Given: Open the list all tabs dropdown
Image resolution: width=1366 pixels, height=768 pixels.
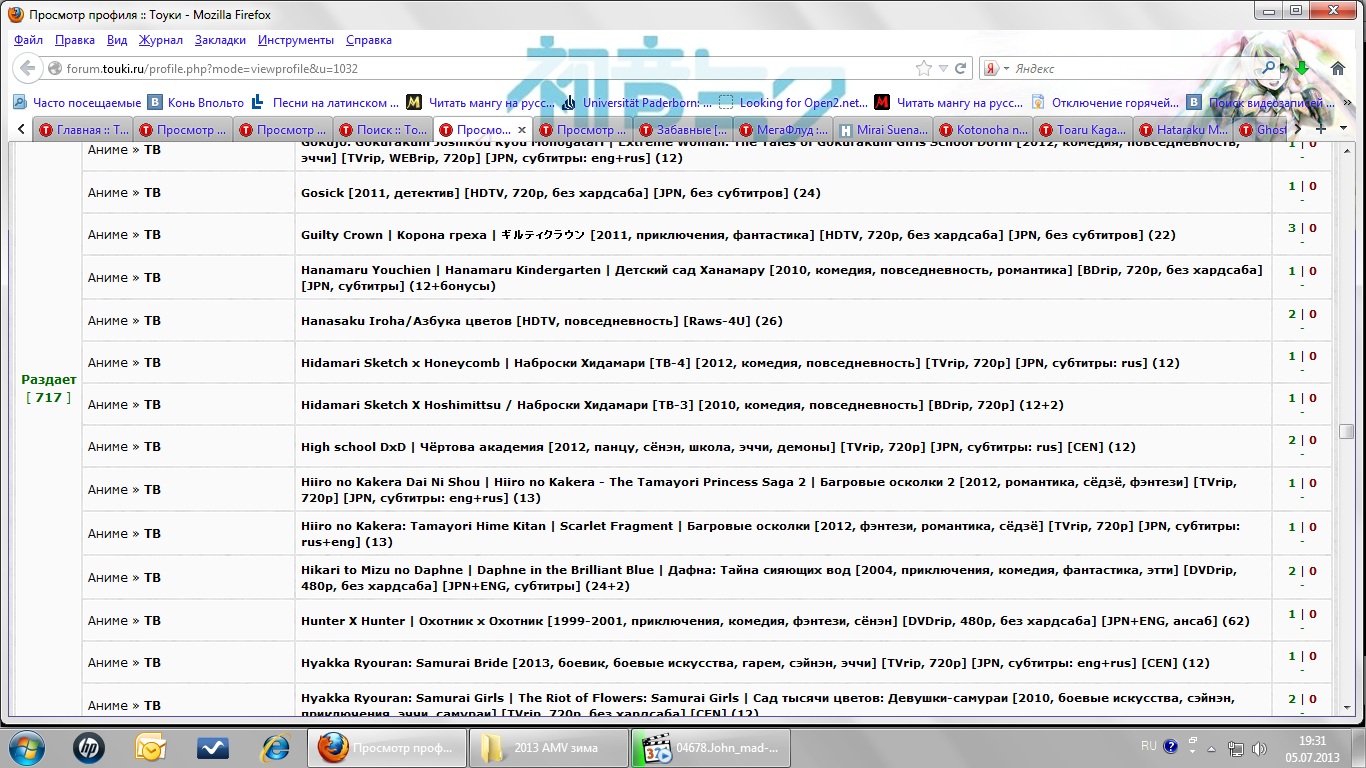Looking at the screenshot, I should click(1342, 129).
